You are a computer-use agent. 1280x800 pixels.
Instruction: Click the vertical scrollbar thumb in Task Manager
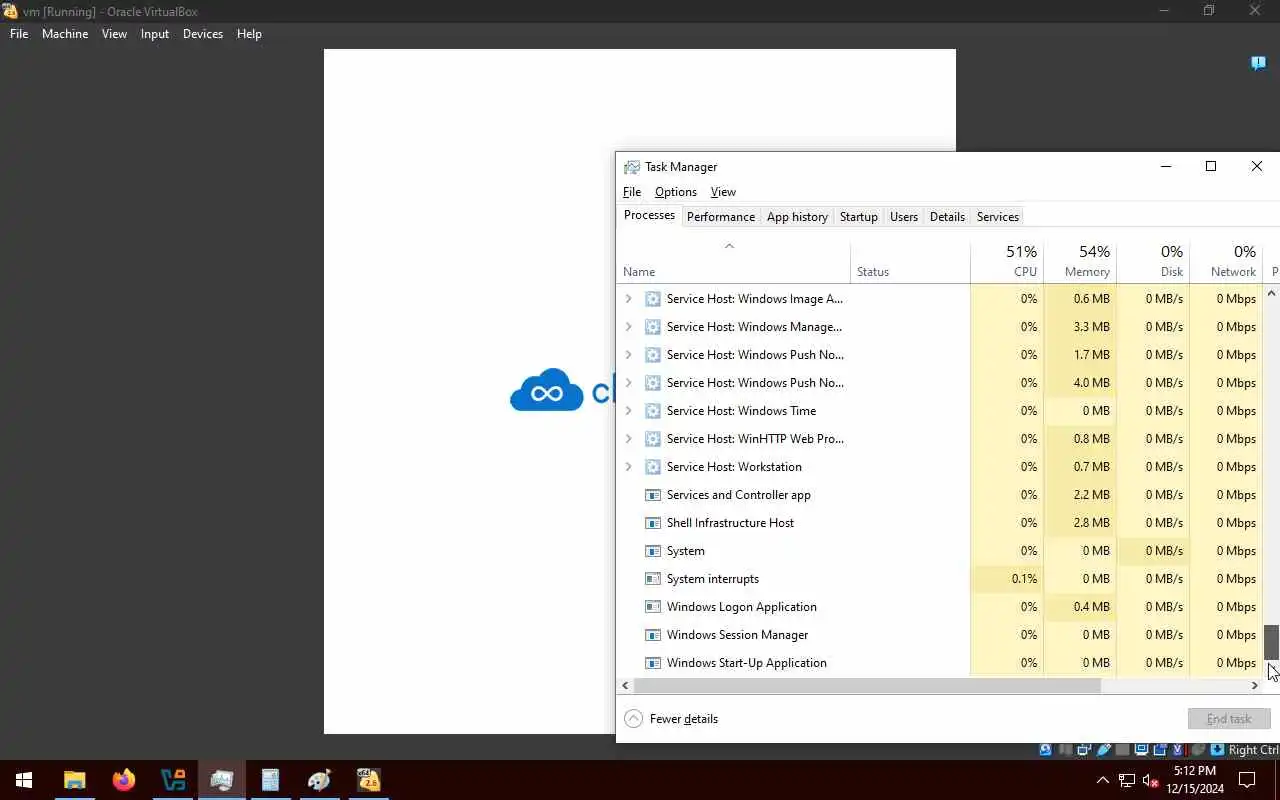(1271, 641)
